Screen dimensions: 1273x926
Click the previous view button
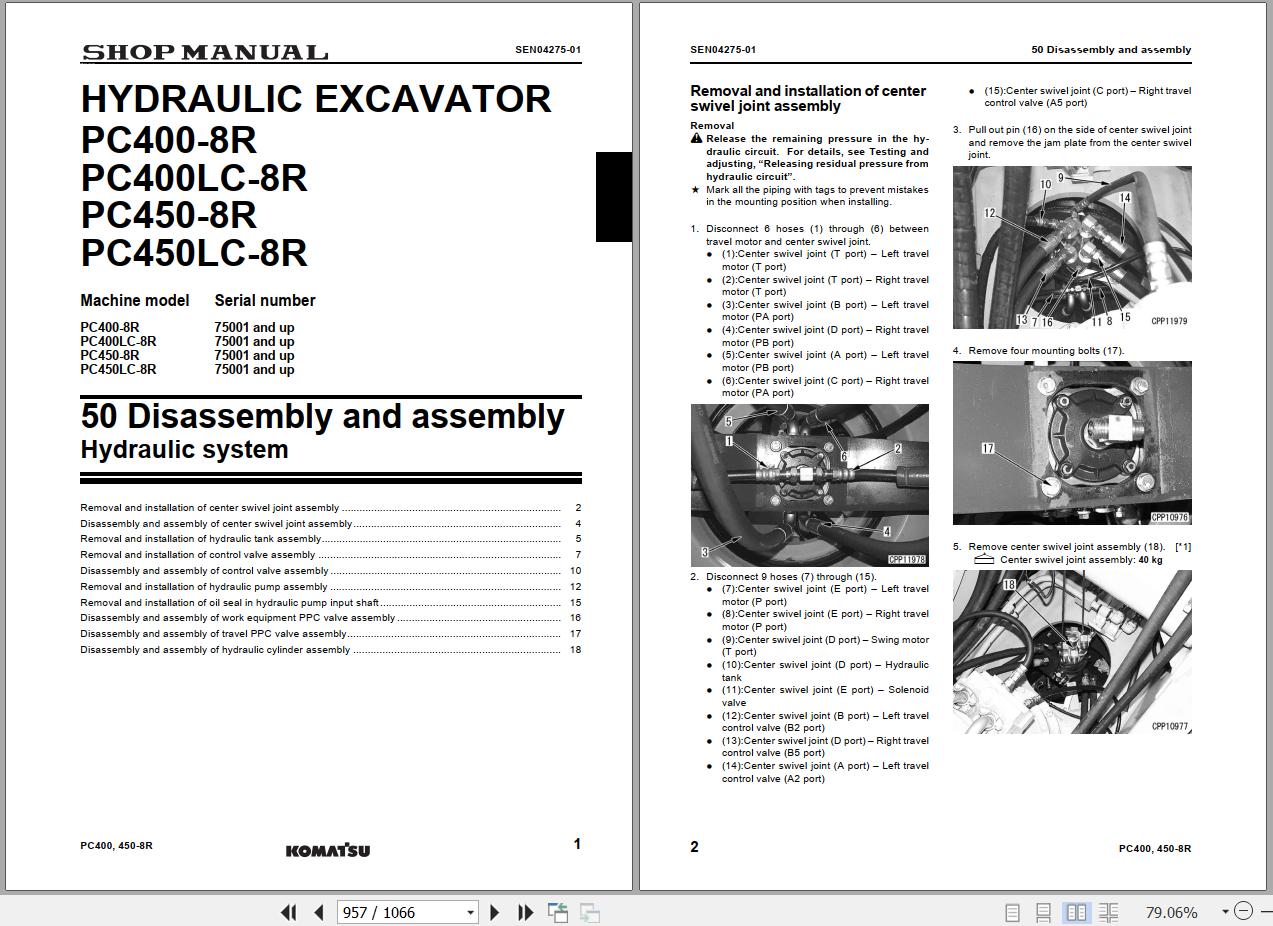[558, 912]
